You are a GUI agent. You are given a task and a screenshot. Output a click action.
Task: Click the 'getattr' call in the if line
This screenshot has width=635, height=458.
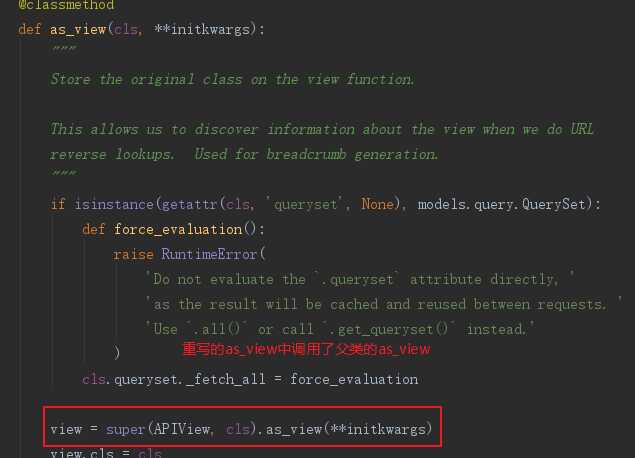[x=190, y=204]
